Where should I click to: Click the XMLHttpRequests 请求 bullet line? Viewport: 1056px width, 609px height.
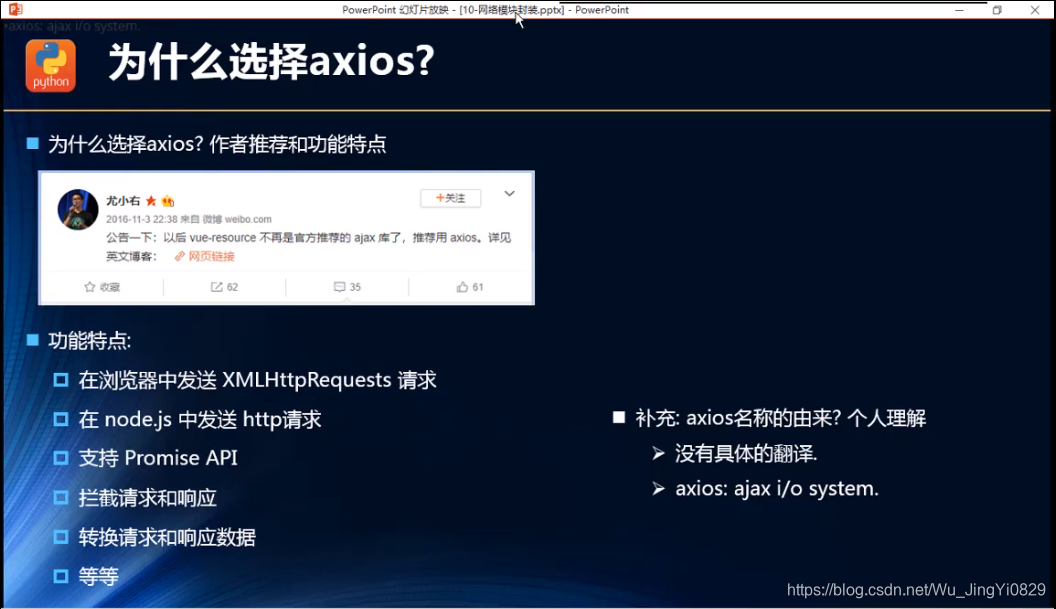coord(257,380)
